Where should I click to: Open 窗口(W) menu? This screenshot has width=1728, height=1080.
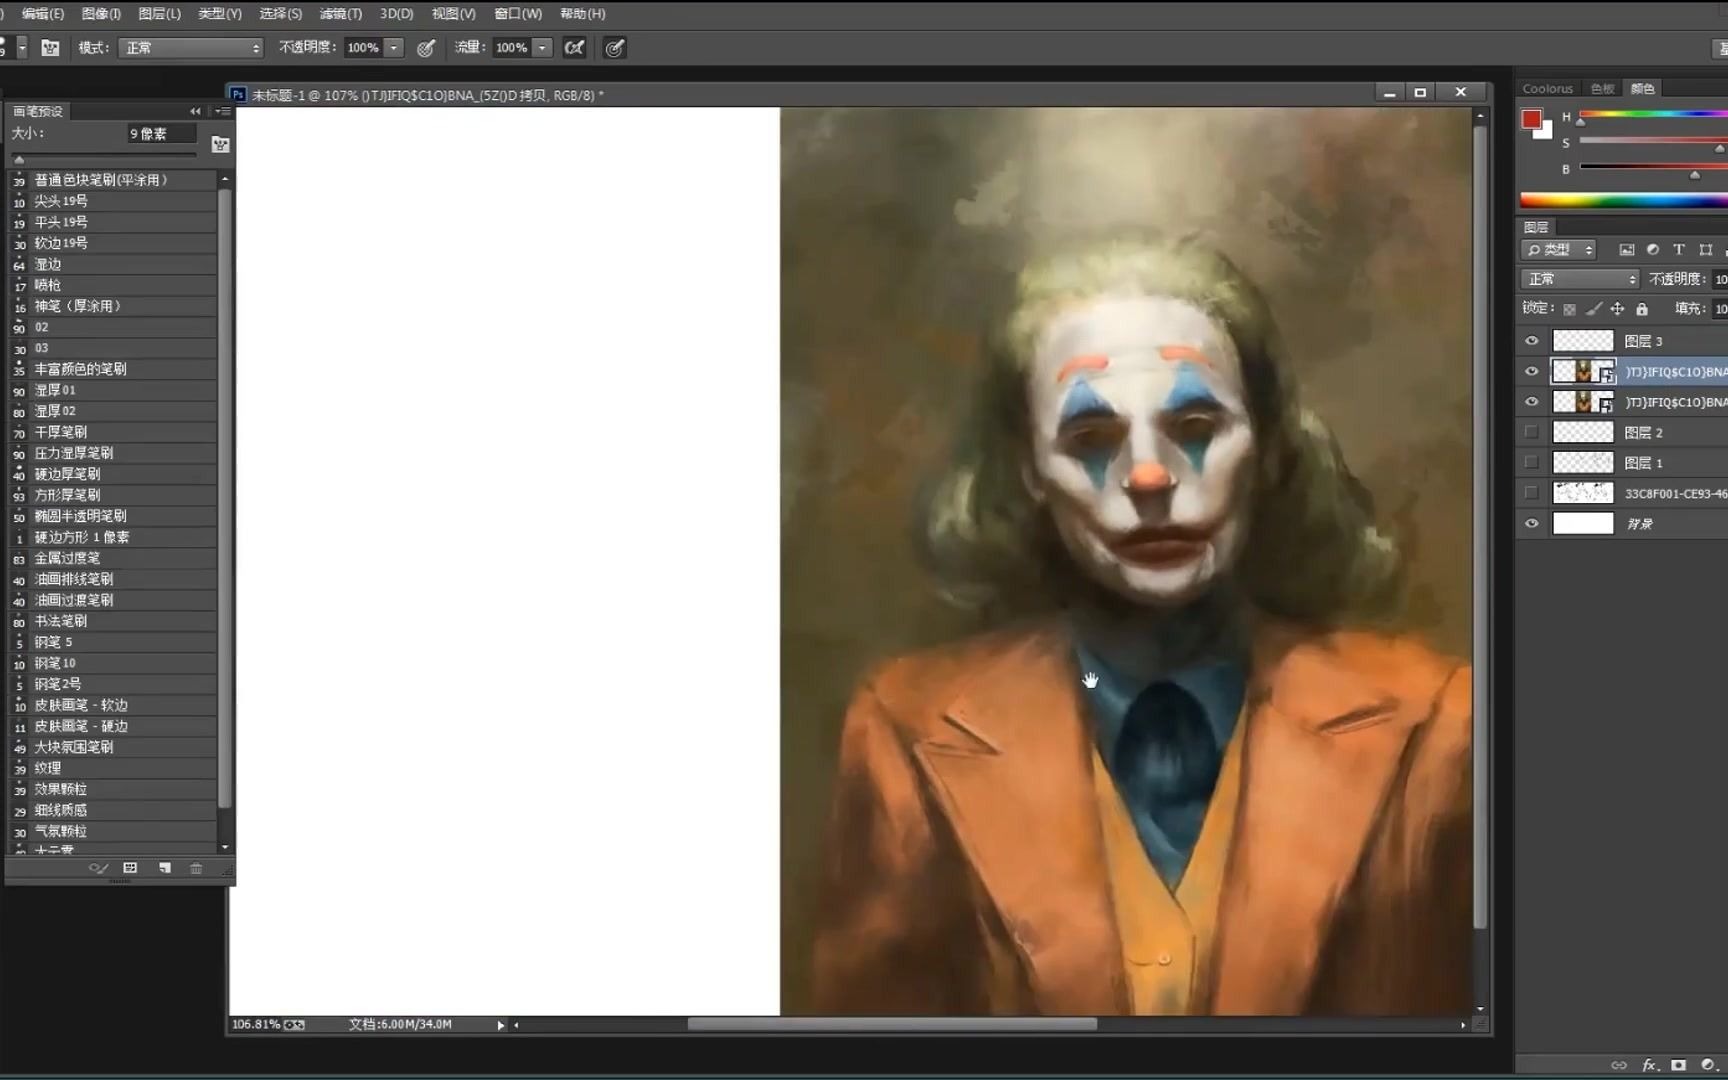(518, 13)
